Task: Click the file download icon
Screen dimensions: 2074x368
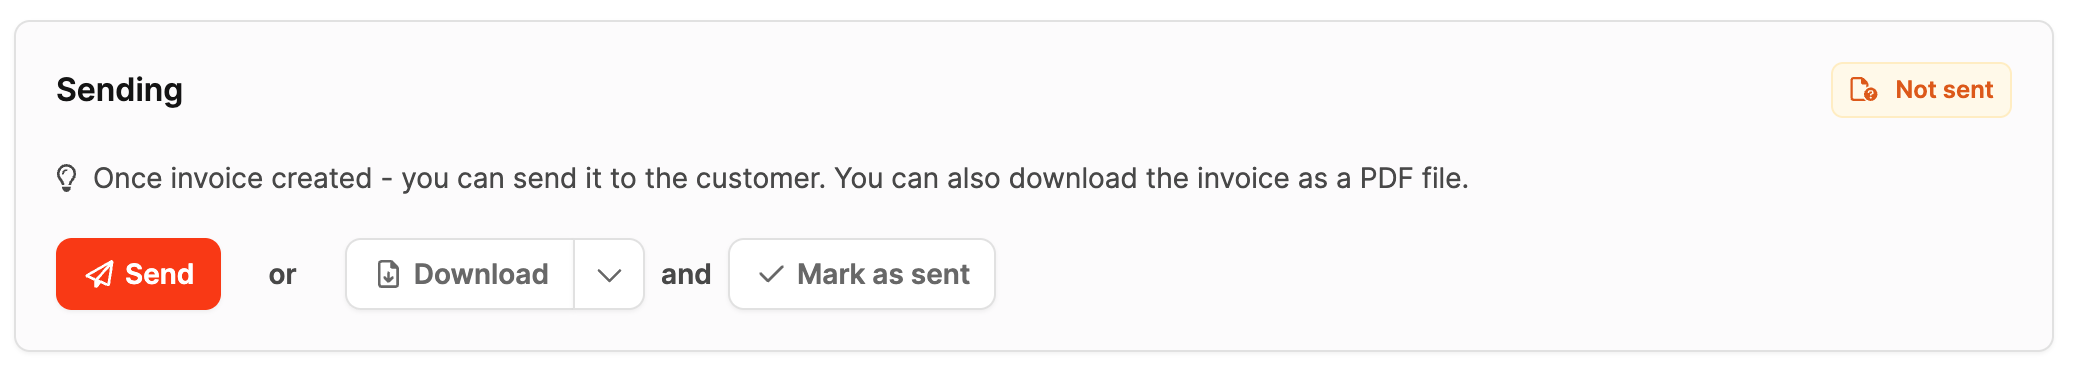Action: point(388,274)
